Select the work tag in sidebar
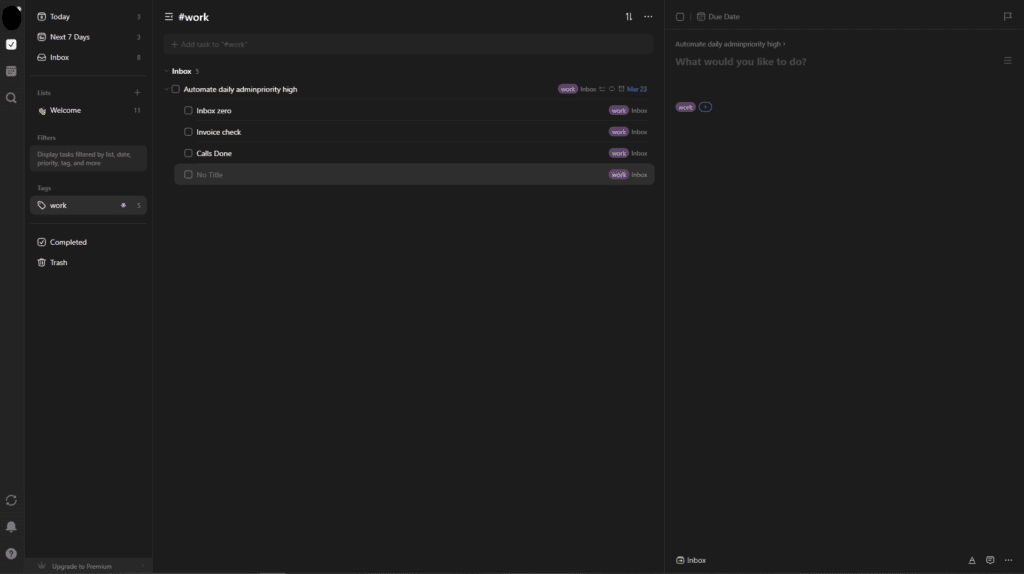Screen dimensions: 1024x574 88,206
